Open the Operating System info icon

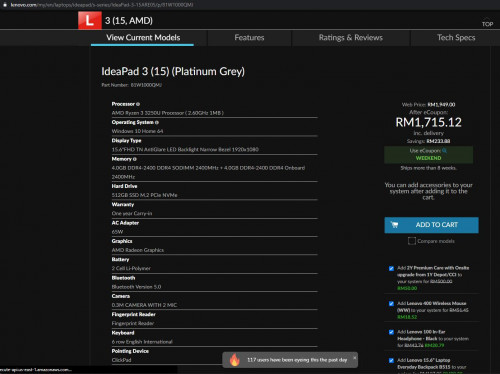pos(157,122)
